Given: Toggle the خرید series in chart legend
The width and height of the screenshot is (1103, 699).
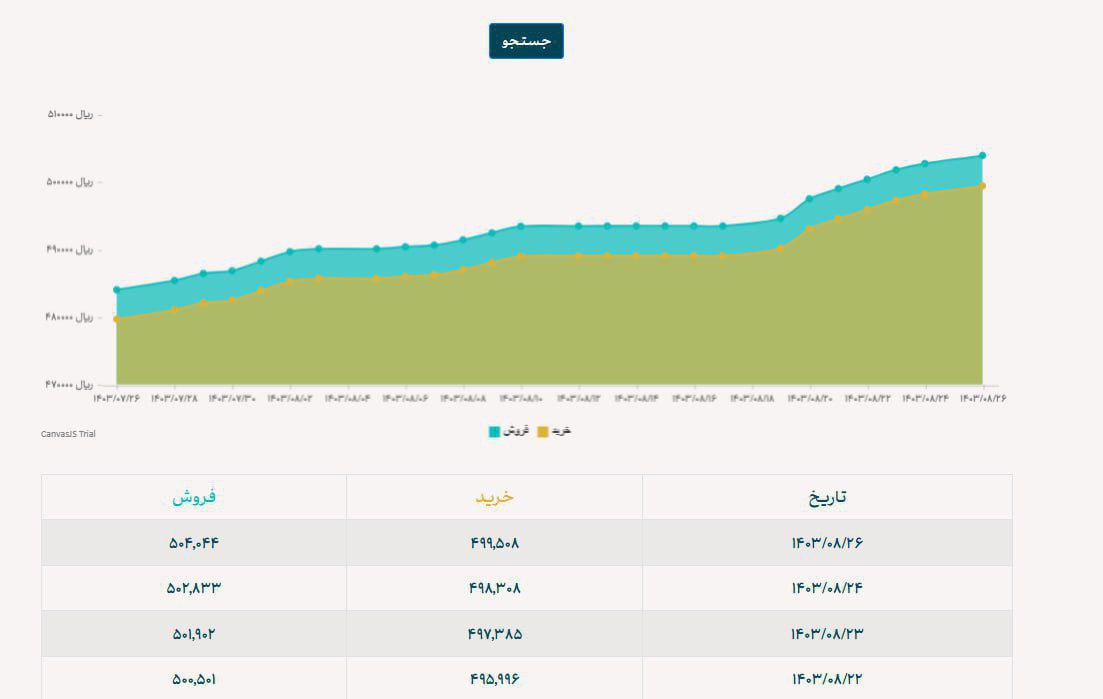Looking at the screenshot, I should point(554,431).
